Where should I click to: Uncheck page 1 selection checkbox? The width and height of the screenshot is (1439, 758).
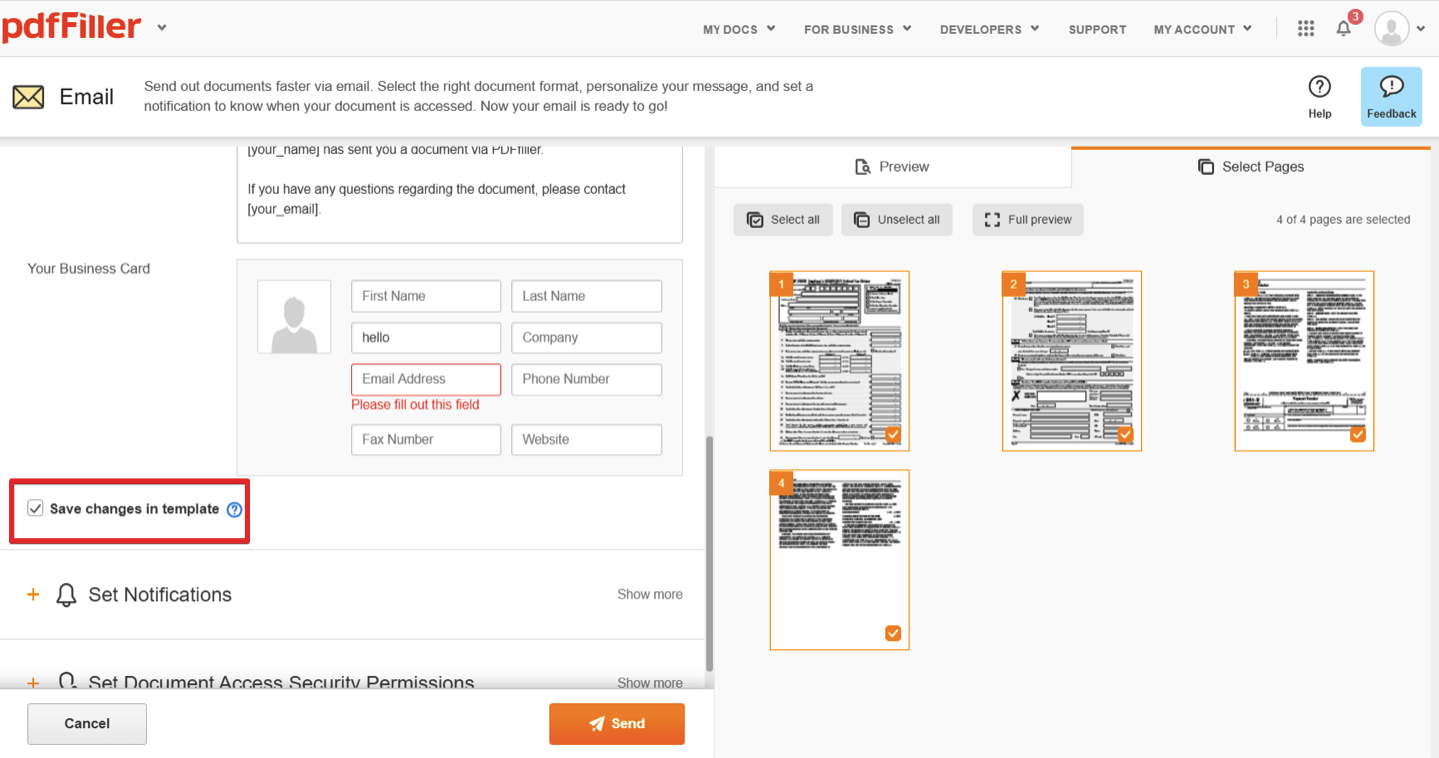(x=893, y=434)
